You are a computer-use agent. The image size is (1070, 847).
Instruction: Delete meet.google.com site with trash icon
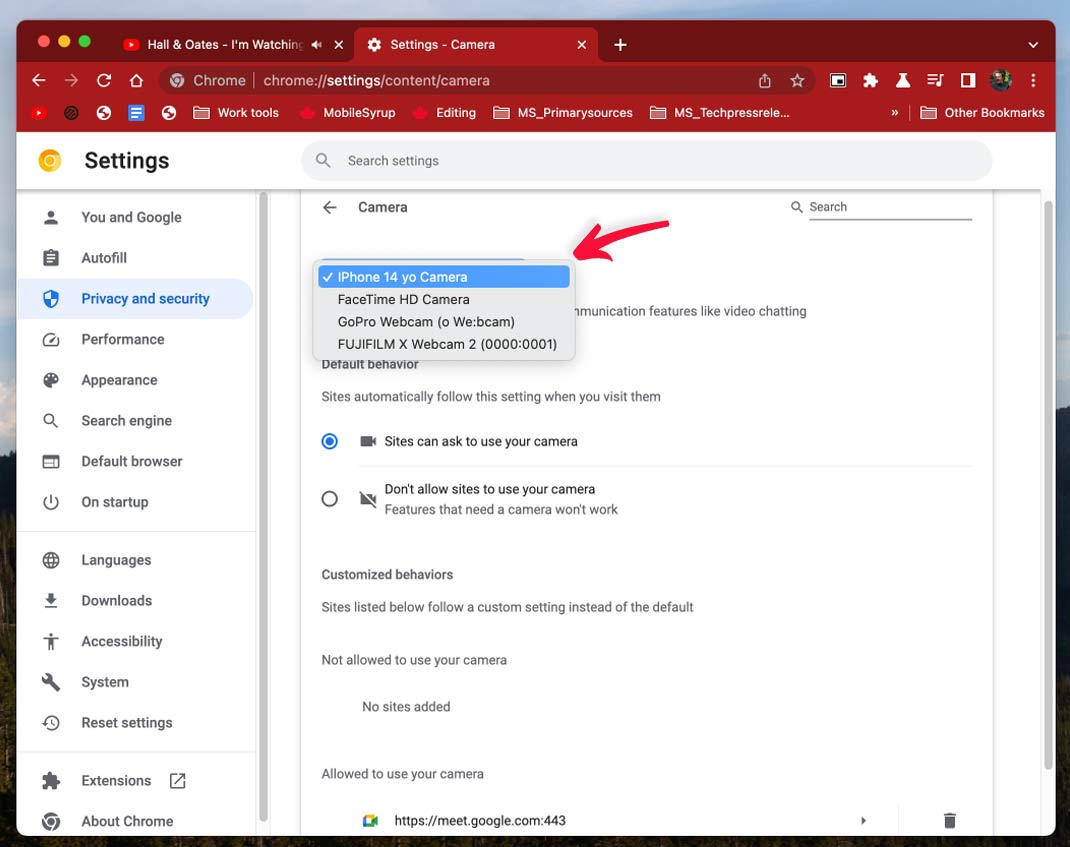(949, 820)
